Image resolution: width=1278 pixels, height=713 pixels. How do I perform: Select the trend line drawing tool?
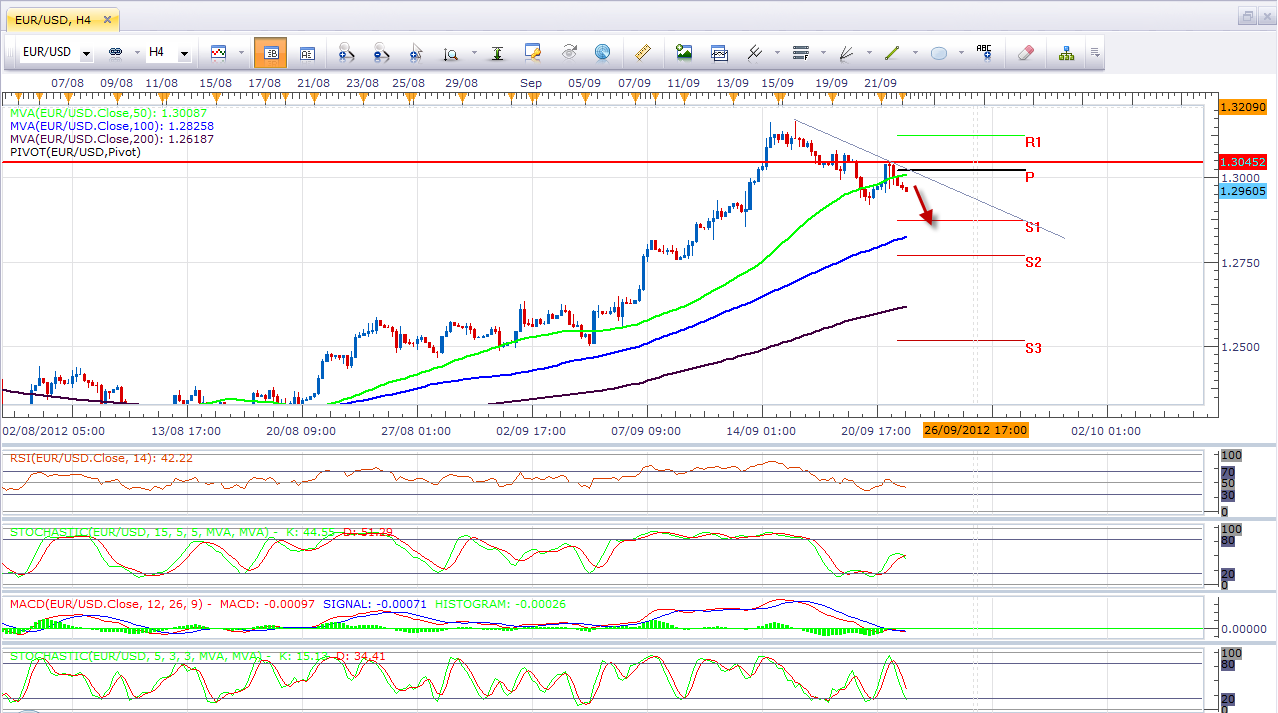[x=892, y=52]
